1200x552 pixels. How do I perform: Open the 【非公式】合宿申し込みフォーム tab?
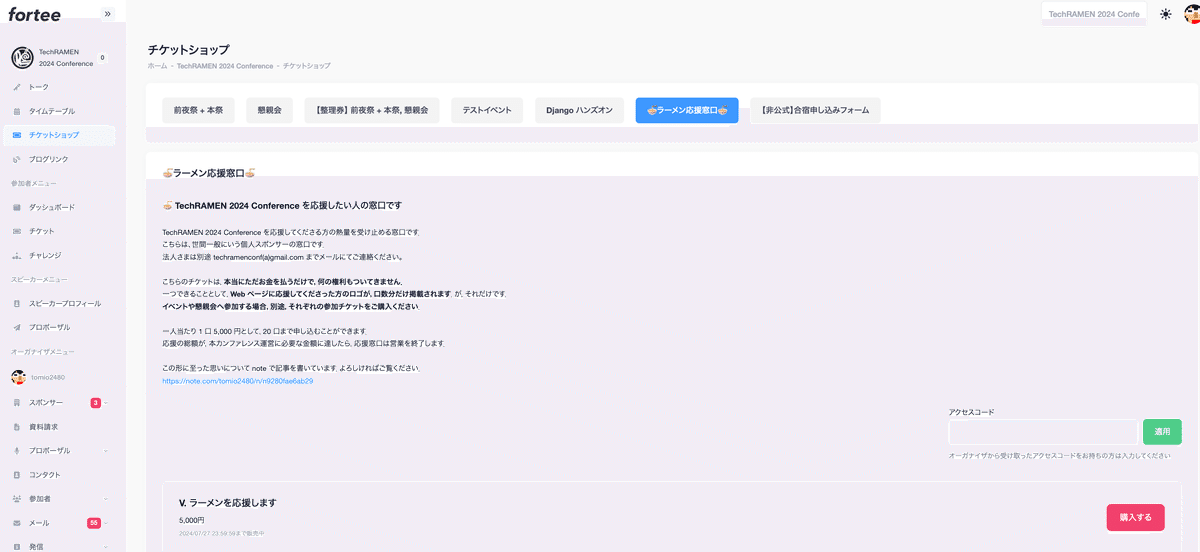[x=815, y=110]
